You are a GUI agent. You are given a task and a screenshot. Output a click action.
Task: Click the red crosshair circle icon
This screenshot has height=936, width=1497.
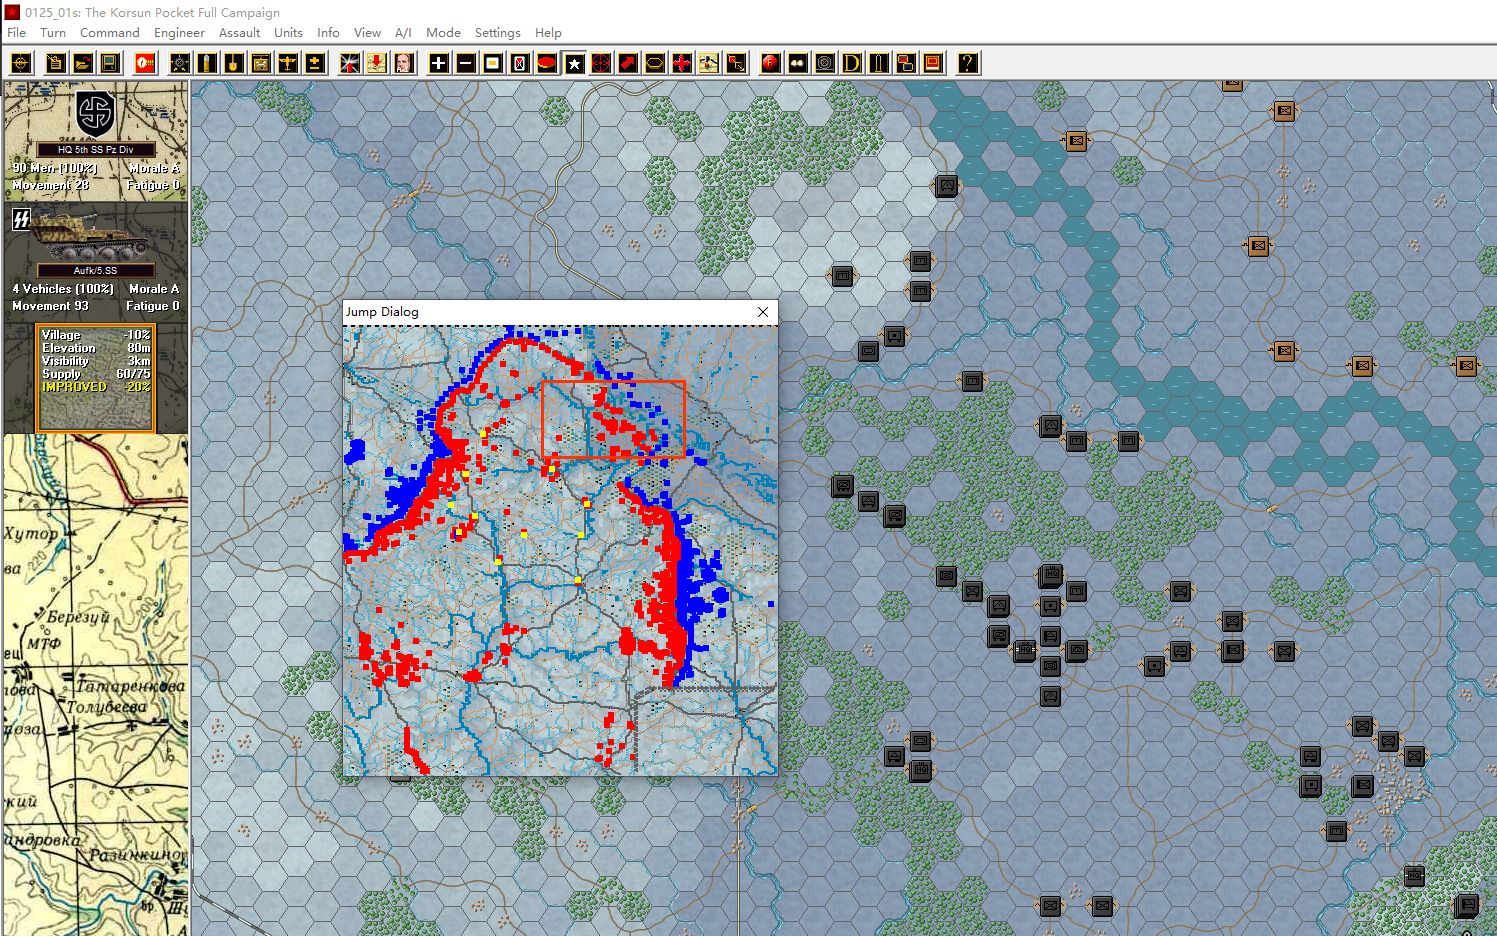[x=600, y=63]
